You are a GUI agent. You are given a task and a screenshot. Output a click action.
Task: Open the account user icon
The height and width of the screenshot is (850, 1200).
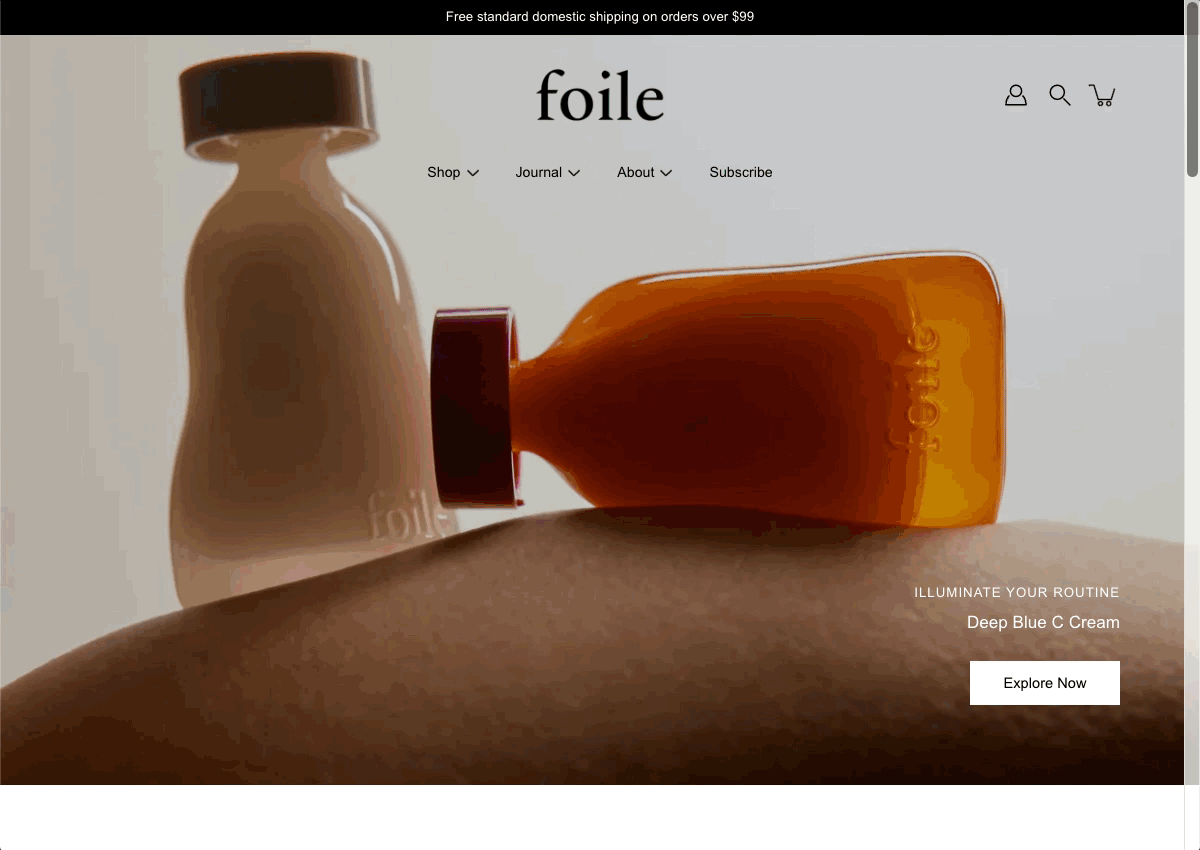[1016, 95]
